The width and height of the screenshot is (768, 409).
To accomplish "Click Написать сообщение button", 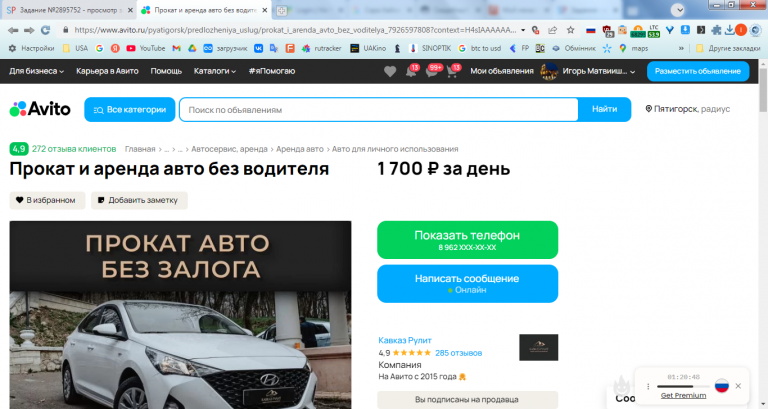I will coord(467,284).
